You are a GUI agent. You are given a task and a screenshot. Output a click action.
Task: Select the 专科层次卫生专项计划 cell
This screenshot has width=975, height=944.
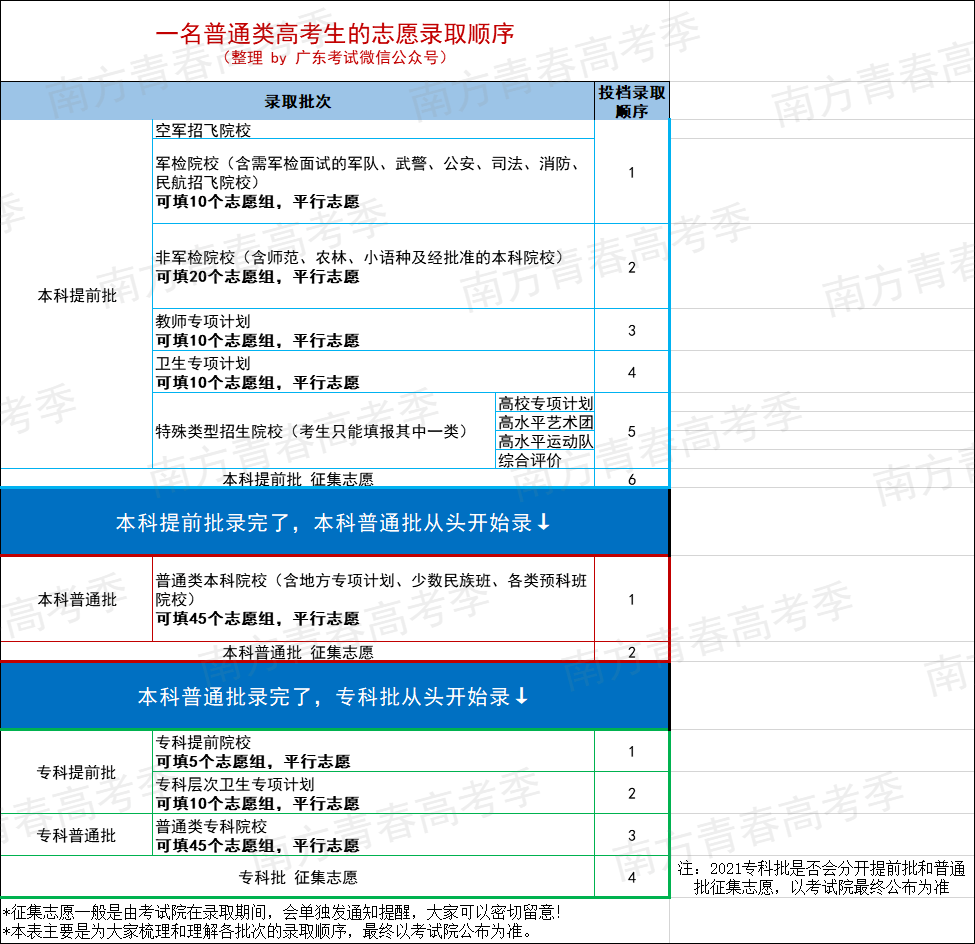click(x=373, y=793)
